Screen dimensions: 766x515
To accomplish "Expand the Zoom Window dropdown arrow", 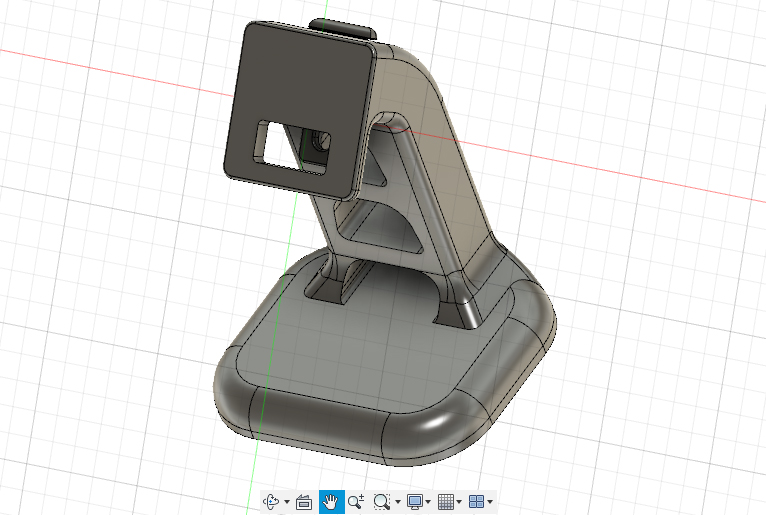I will click(x=398, y=502).
